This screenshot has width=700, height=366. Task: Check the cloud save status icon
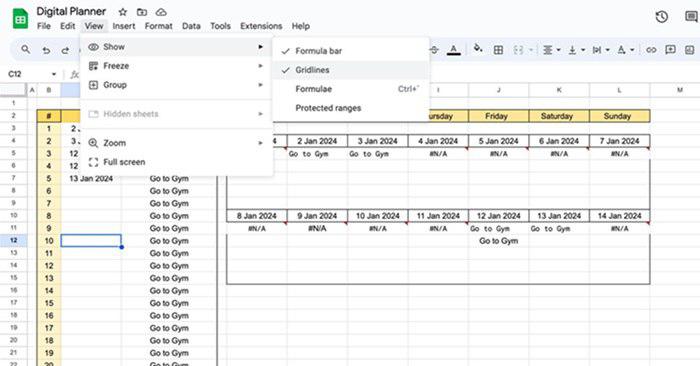point(161,12)
